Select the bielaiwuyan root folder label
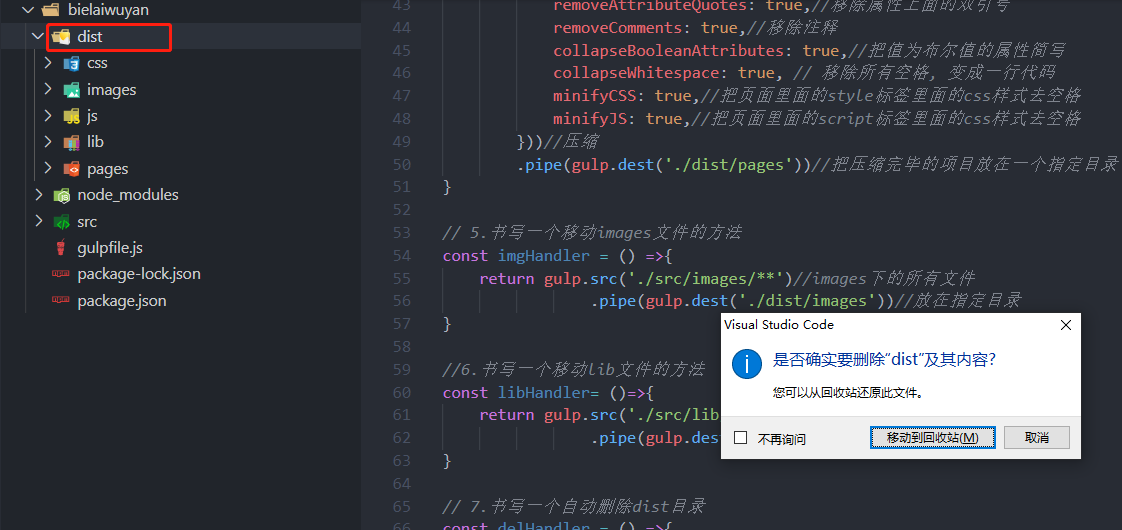Viewport: 1122px width, 530px height. click(108, 10)
